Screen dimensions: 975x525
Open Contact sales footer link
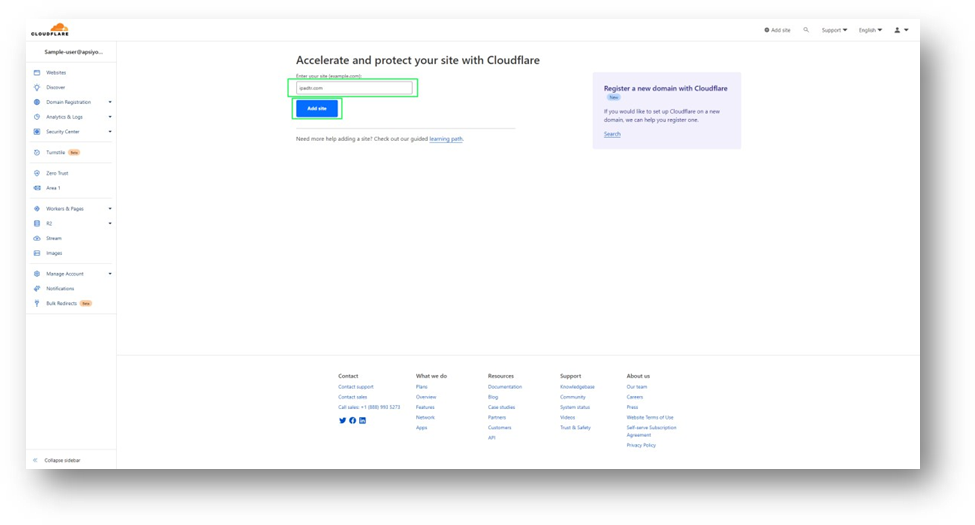pyautogui.click(x=353, y=397)
